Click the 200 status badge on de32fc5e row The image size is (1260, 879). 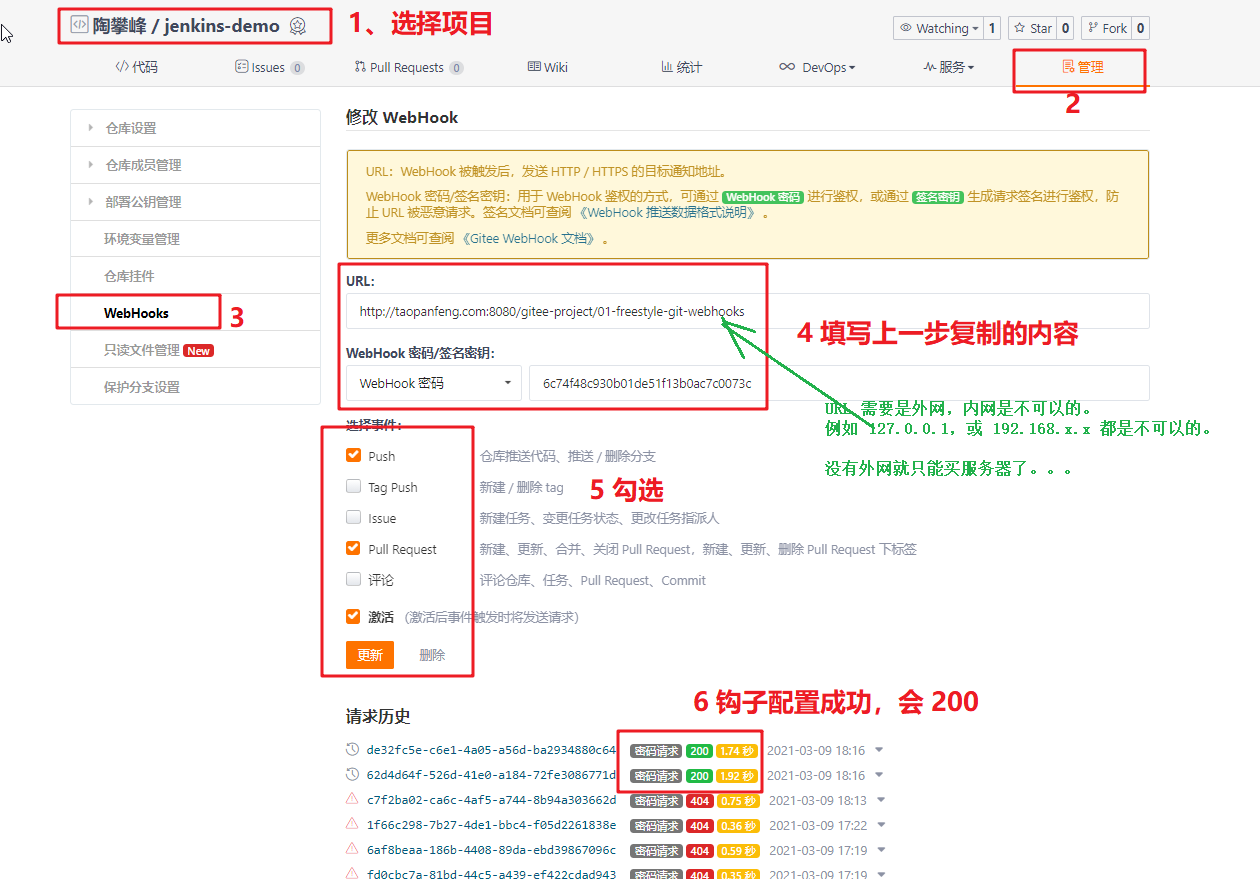(x=699, y=751)
